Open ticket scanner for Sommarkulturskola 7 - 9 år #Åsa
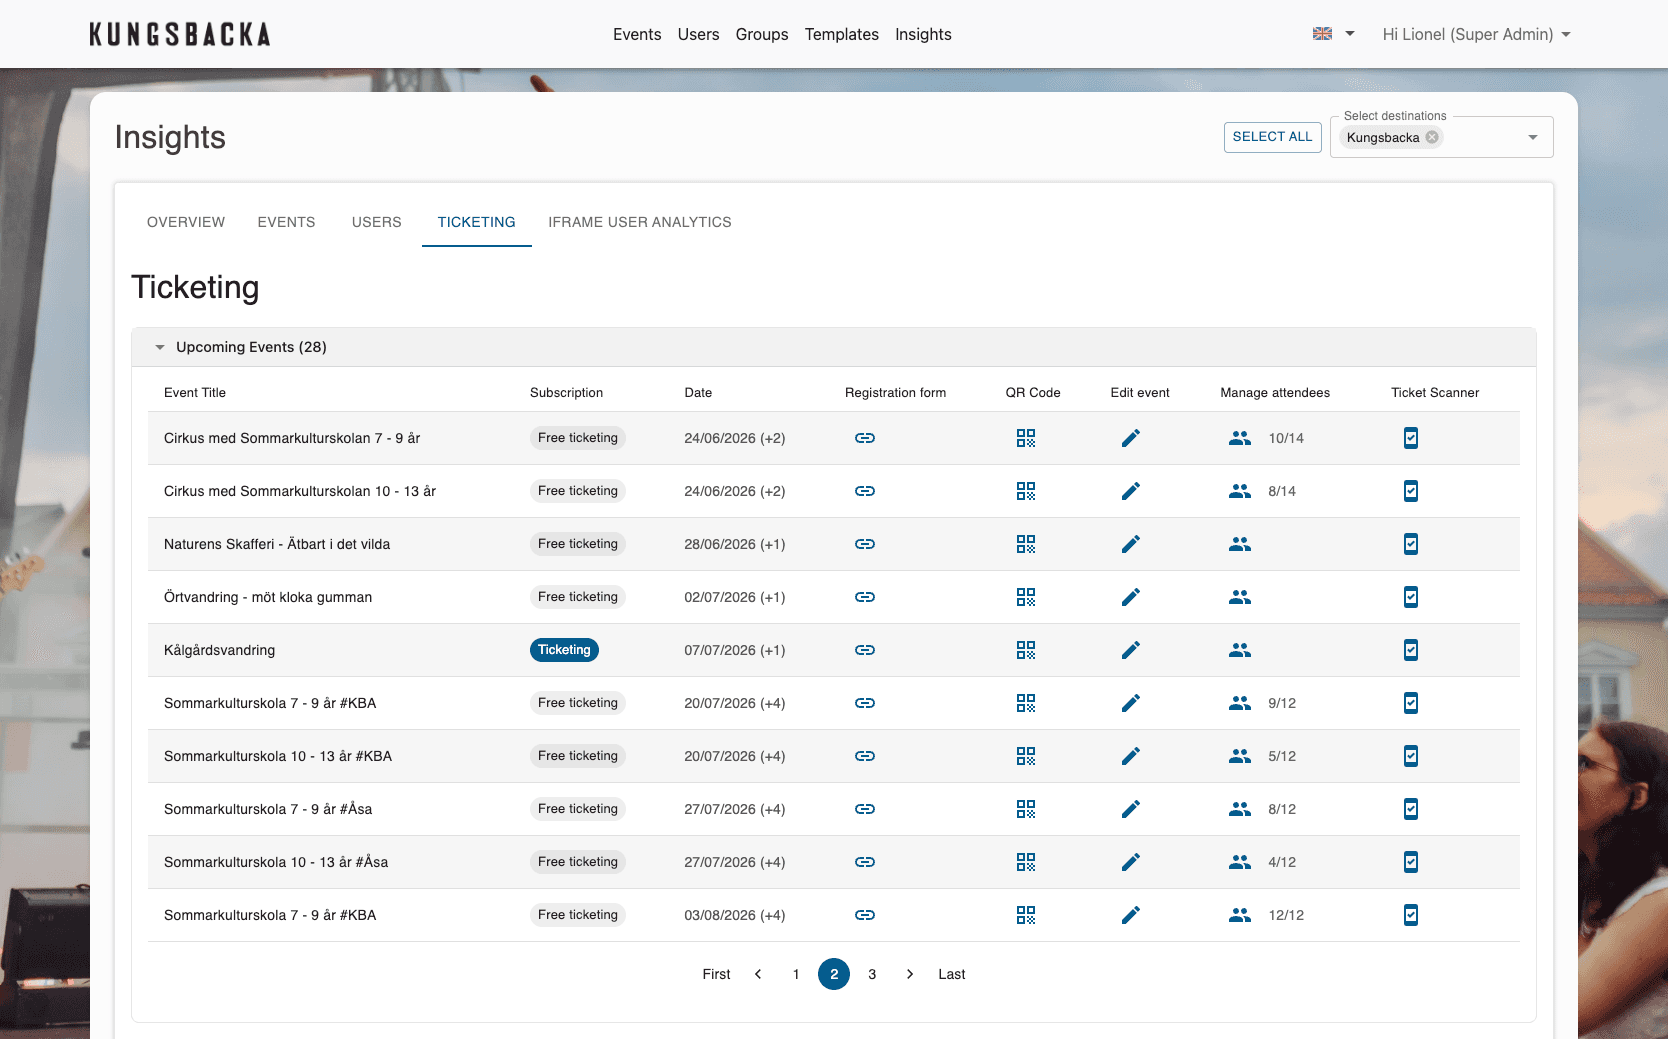Screen dimensions: 1668x1039 (x=1411, y=809)
